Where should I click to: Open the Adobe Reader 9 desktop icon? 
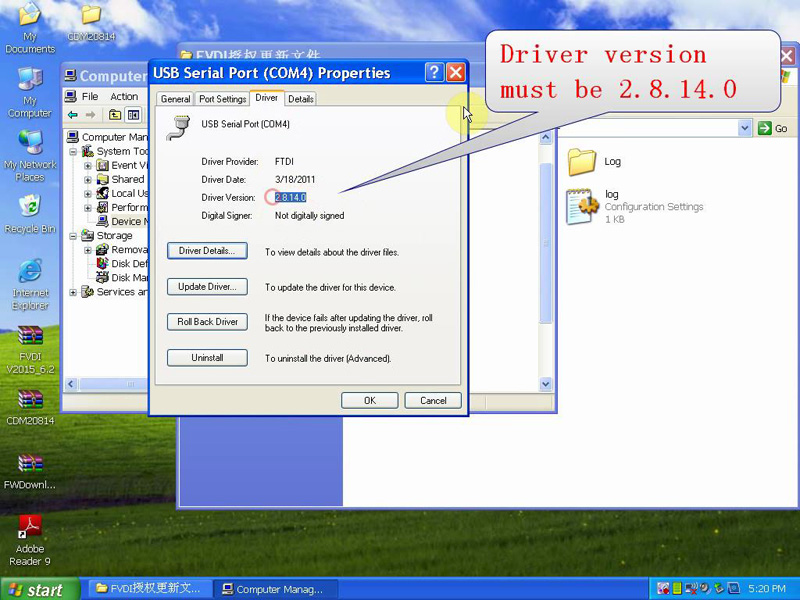[x=30, y=526]
